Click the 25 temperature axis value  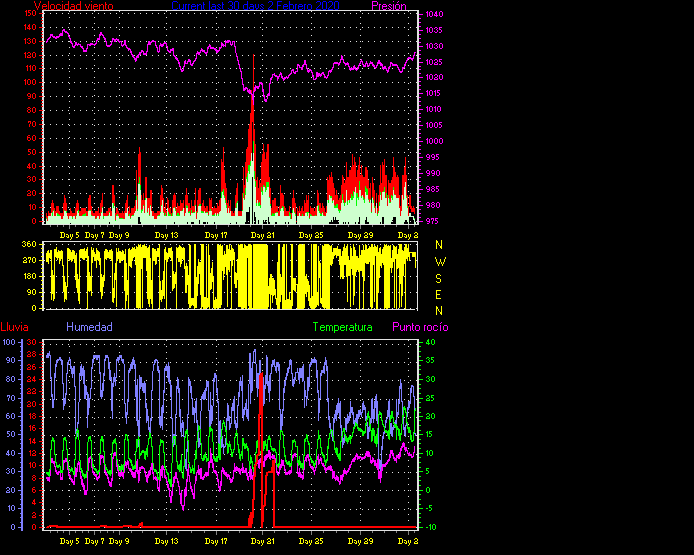point(430,398)
